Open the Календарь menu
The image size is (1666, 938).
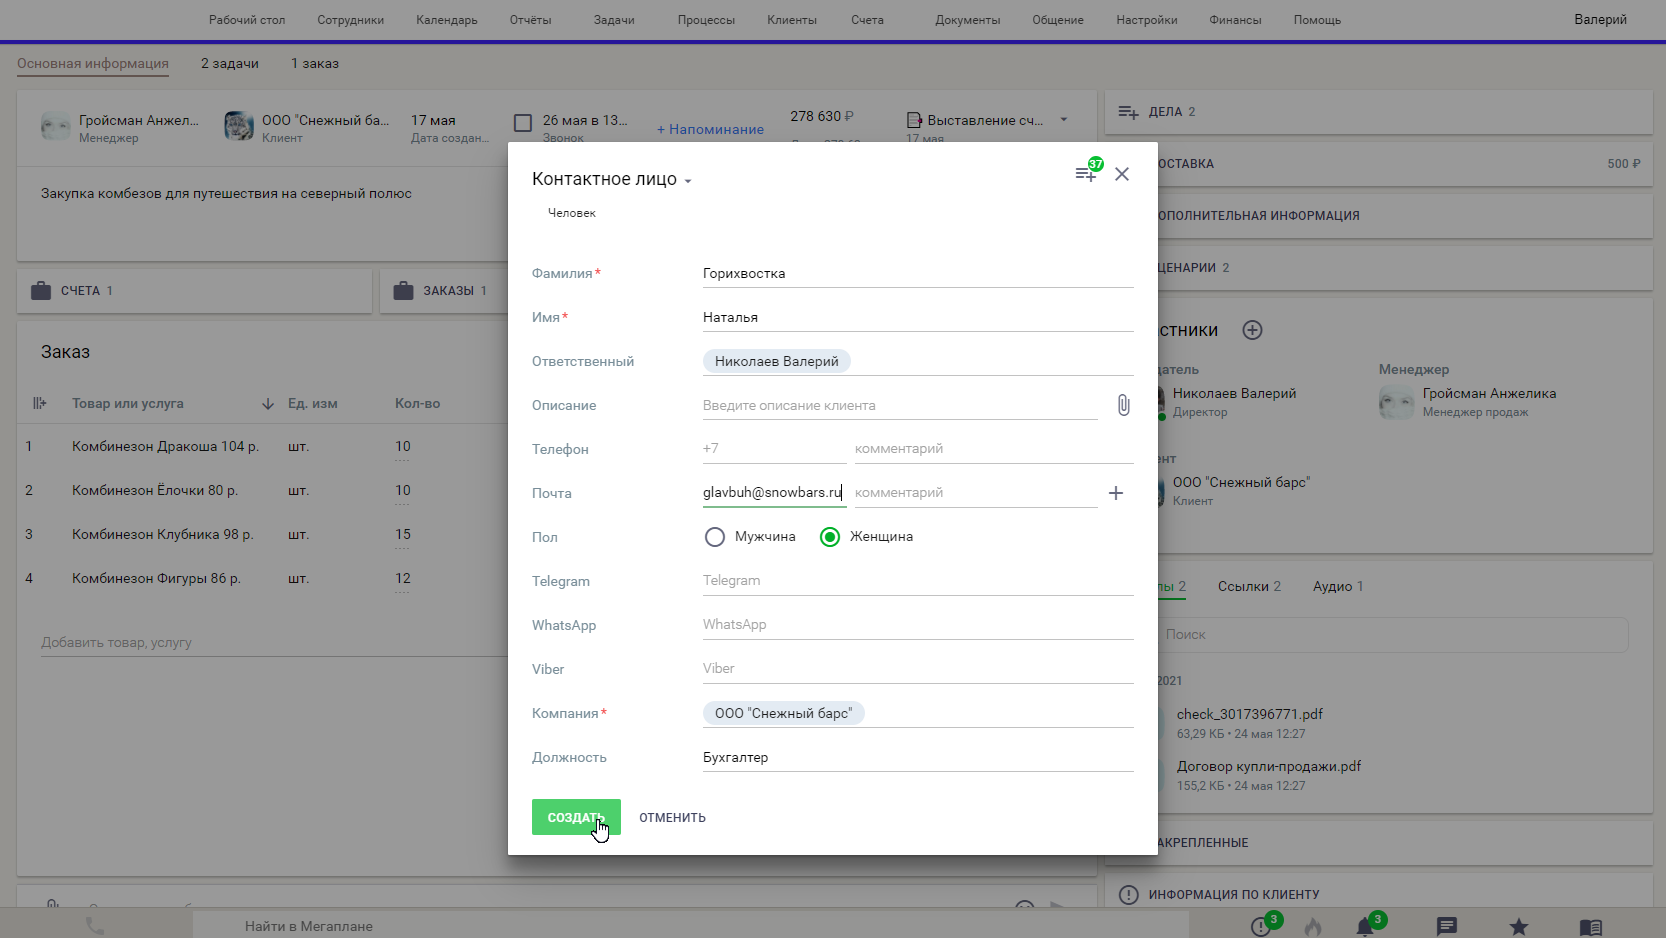[x=447, y=20]
